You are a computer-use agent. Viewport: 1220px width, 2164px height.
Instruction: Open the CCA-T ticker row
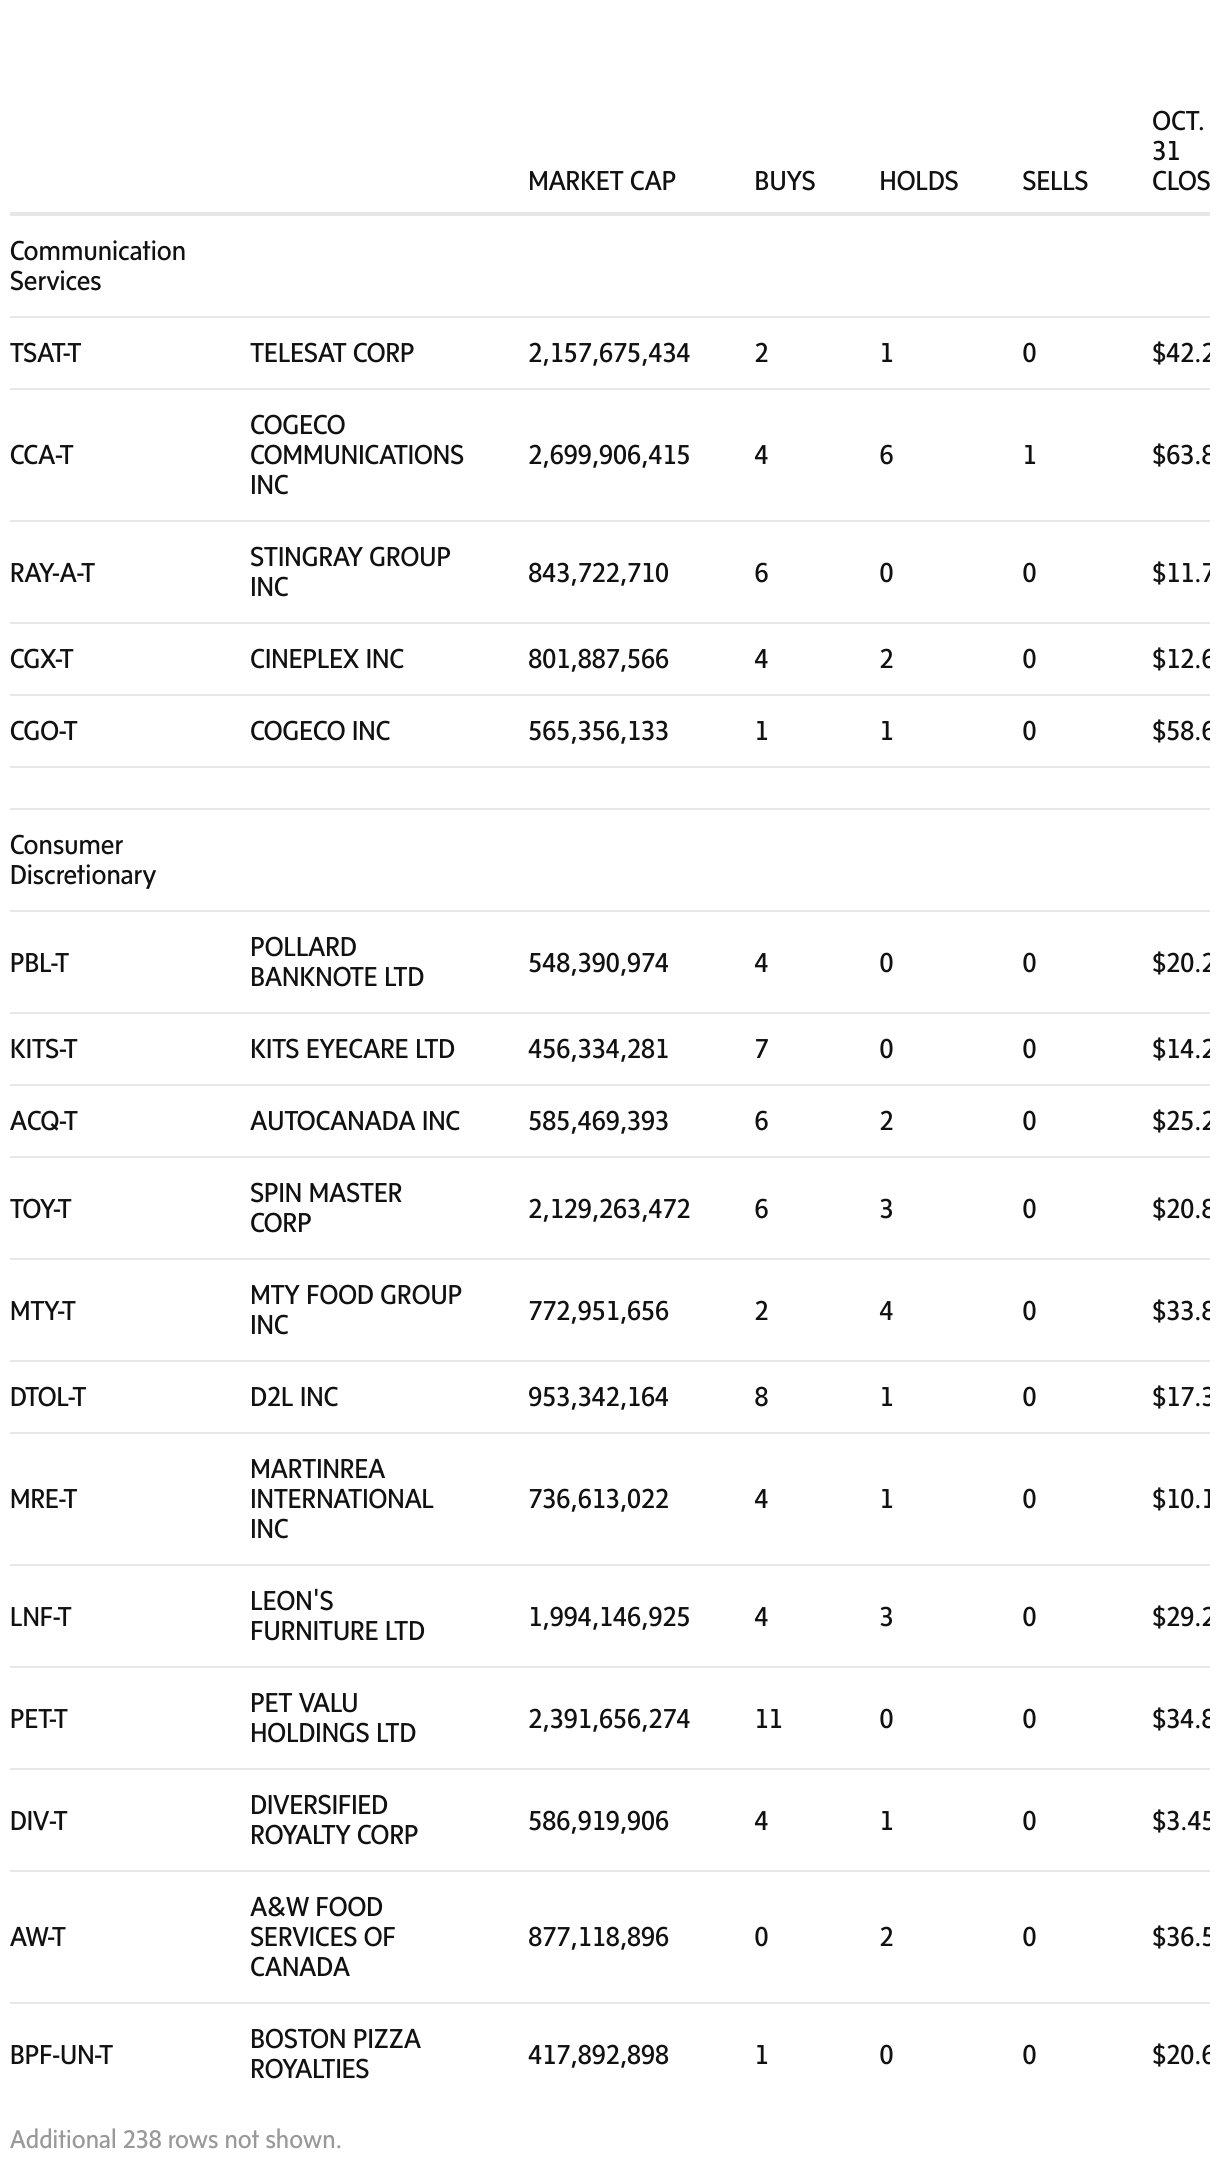[x=41, y=455]
